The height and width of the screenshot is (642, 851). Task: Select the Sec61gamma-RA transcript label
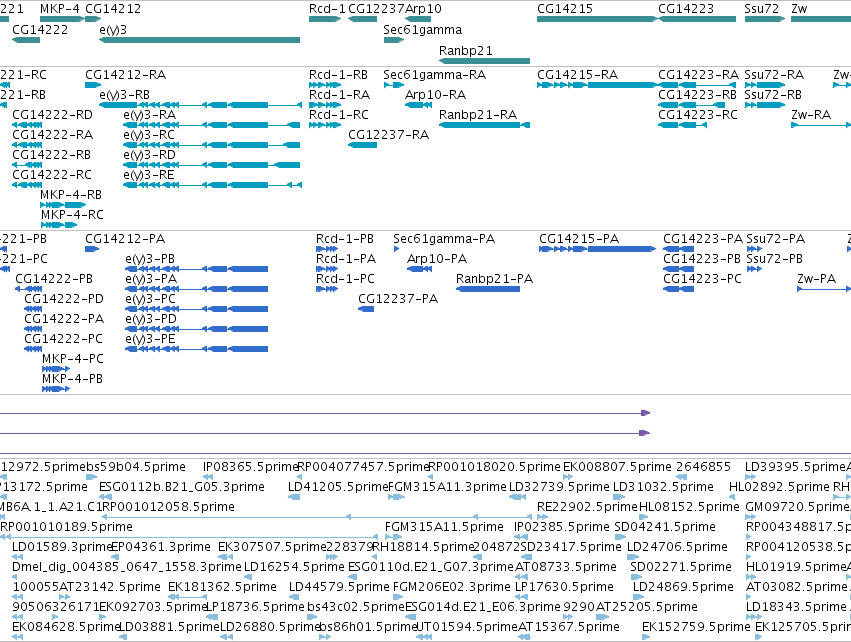click(434, 75)
